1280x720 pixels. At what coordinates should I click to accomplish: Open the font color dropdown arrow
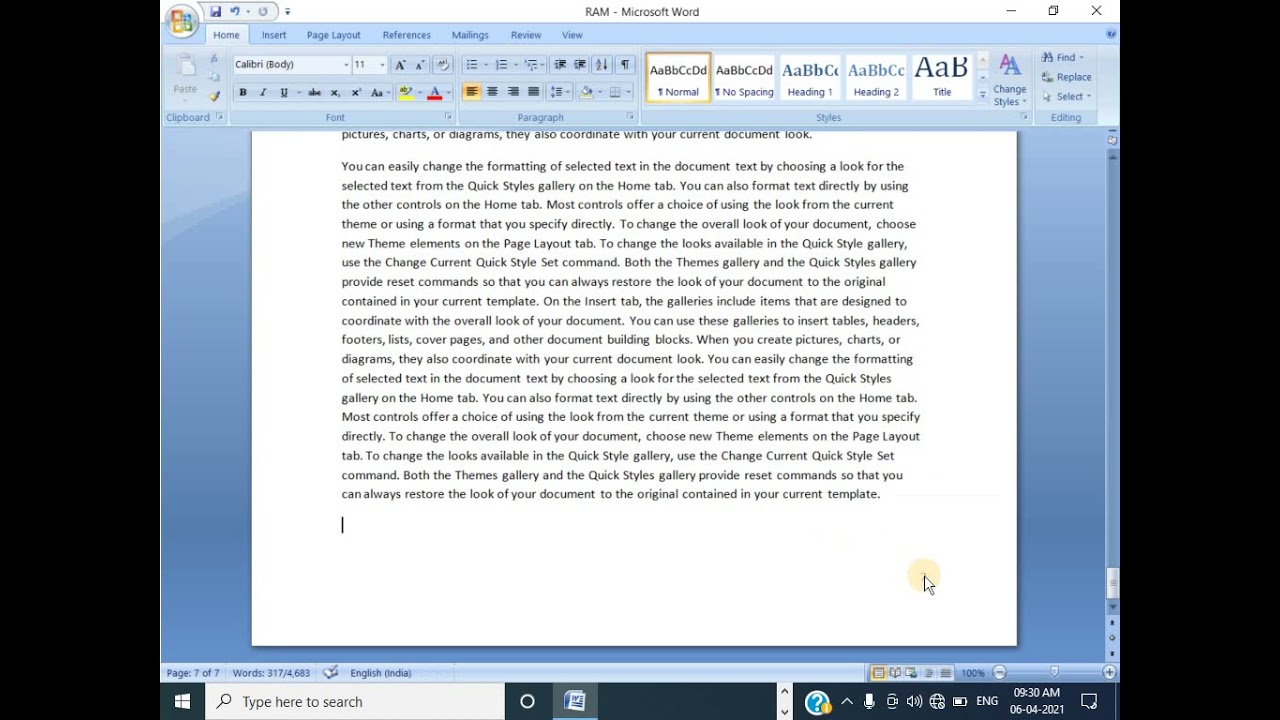coord(448,92)
